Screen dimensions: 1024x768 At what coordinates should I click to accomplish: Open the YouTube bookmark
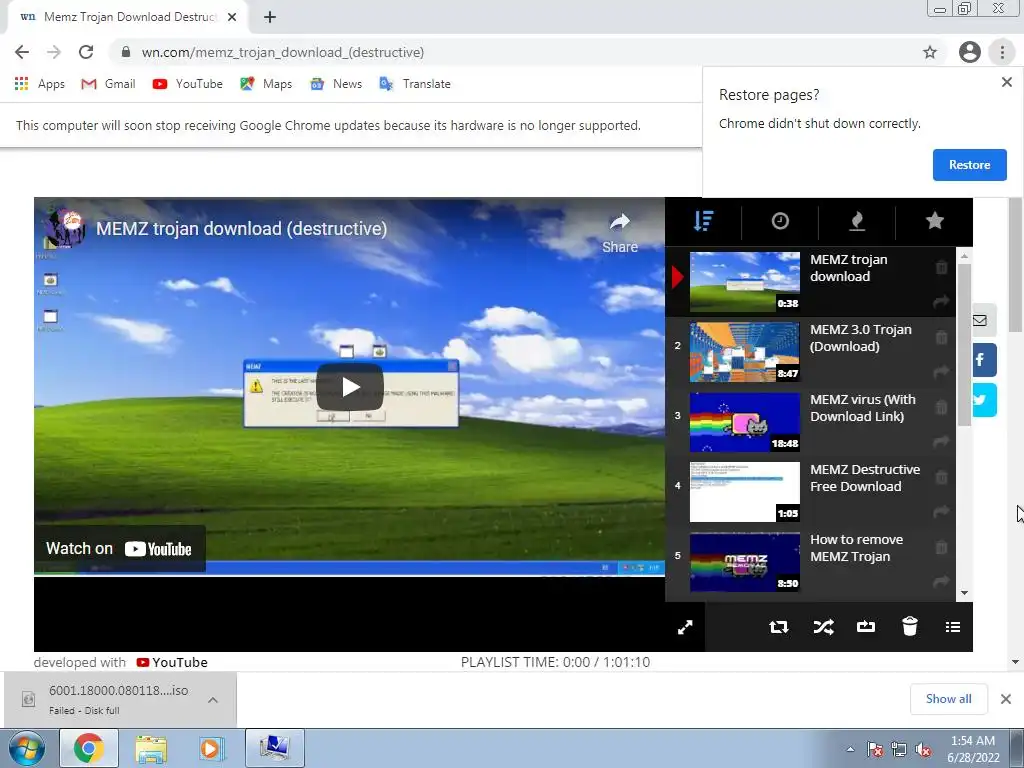(187, 84)
